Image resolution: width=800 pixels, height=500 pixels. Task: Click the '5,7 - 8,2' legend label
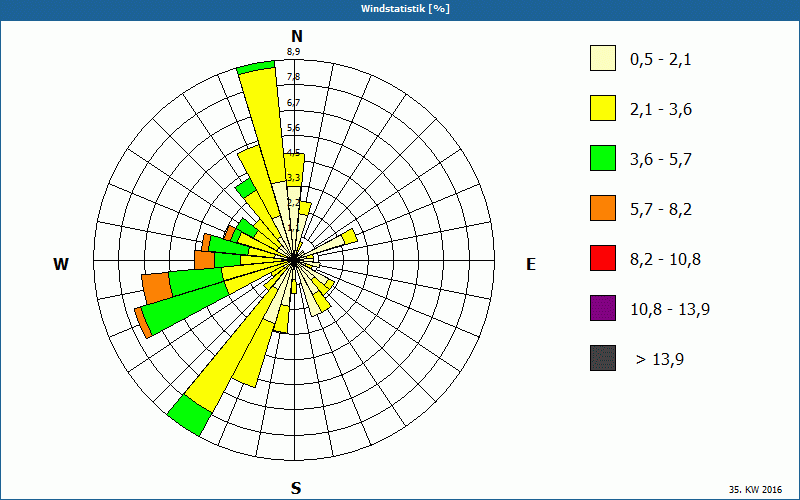click(x=661, y=210)
